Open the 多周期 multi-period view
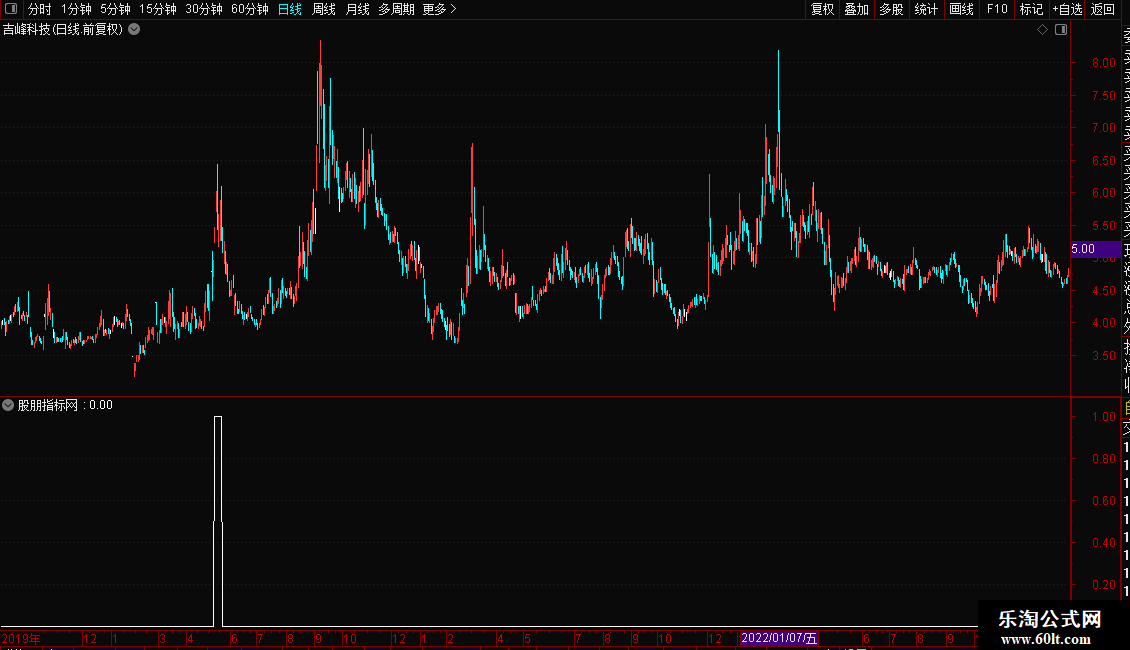This screenshot has height=650, width=1130. point(396,9)
